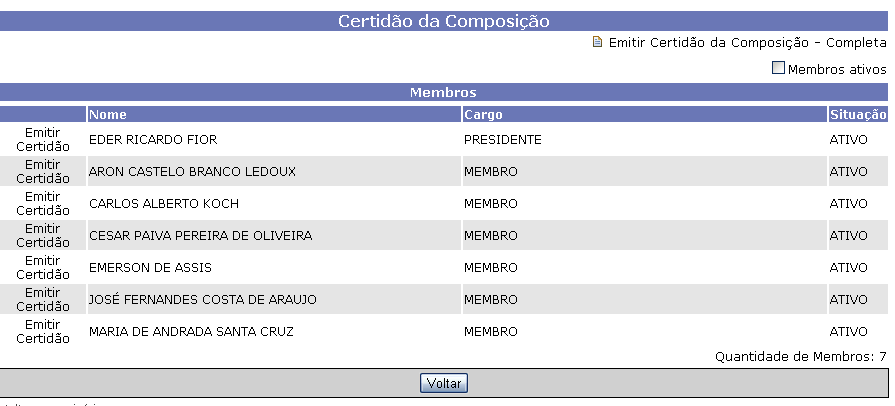895x406 pixels.
Task: Emitir Certidão for Aron Castelo Branco Ledoux
Action: 43,171
